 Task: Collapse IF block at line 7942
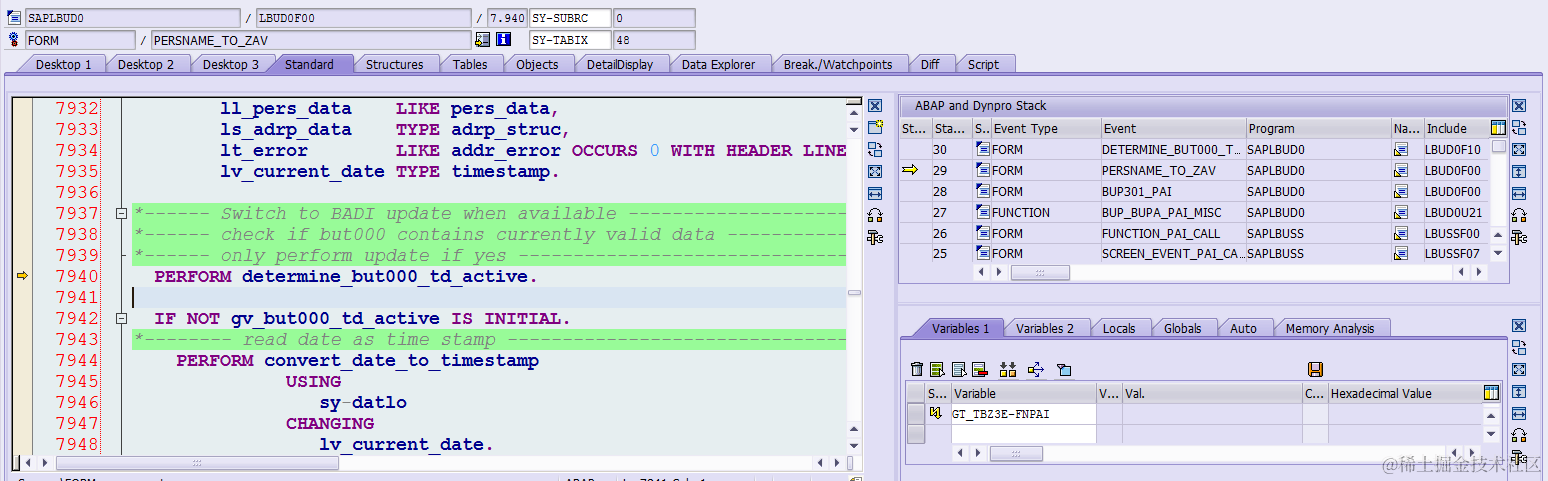tap(121, 319)
